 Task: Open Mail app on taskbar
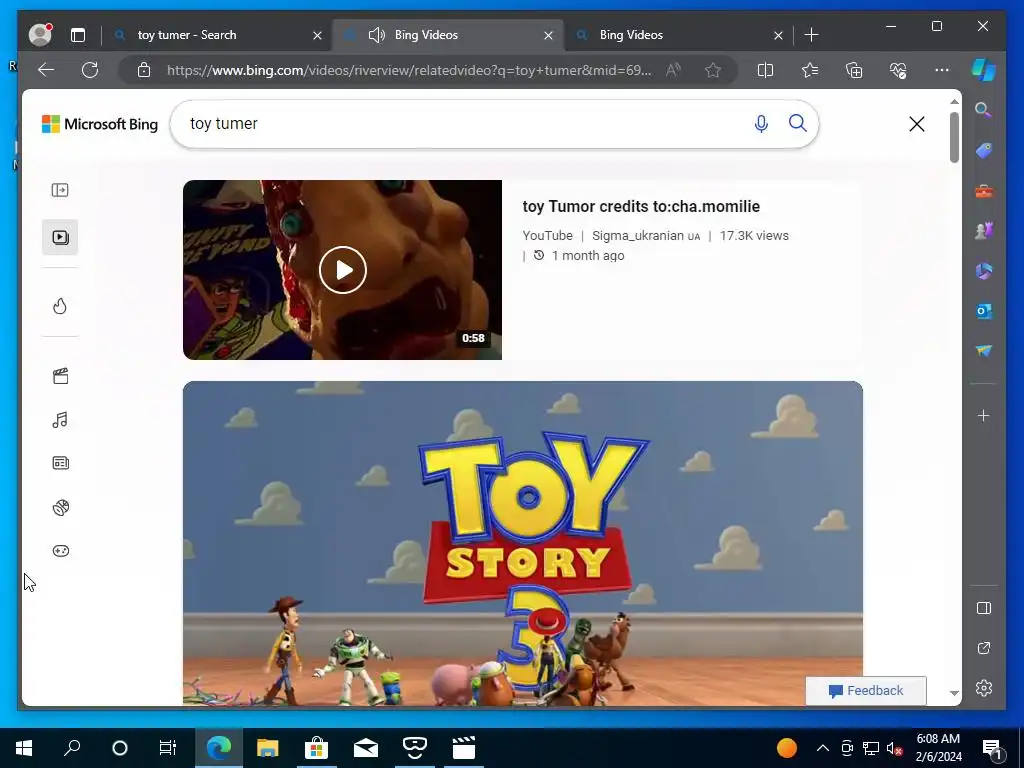[366, 748]
